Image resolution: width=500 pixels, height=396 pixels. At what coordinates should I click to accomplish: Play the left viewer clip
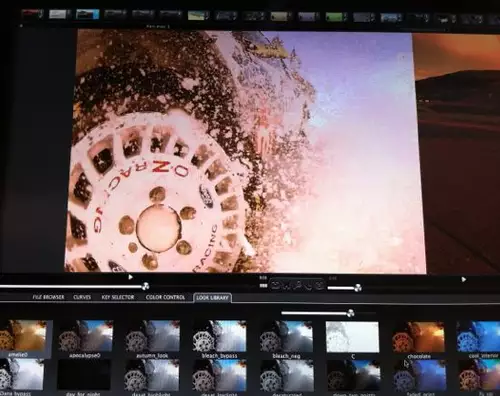[x=130, y=277]
